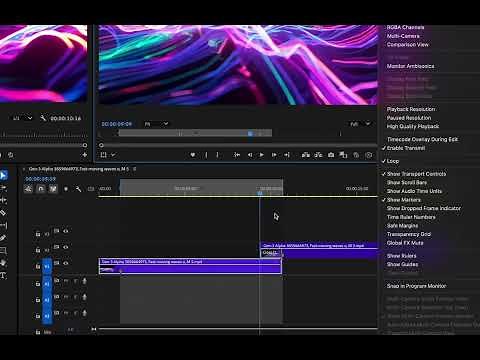Open timeline display settings wrench
The height and width of the screenshot is (360, 480).
tap(78, 189)
